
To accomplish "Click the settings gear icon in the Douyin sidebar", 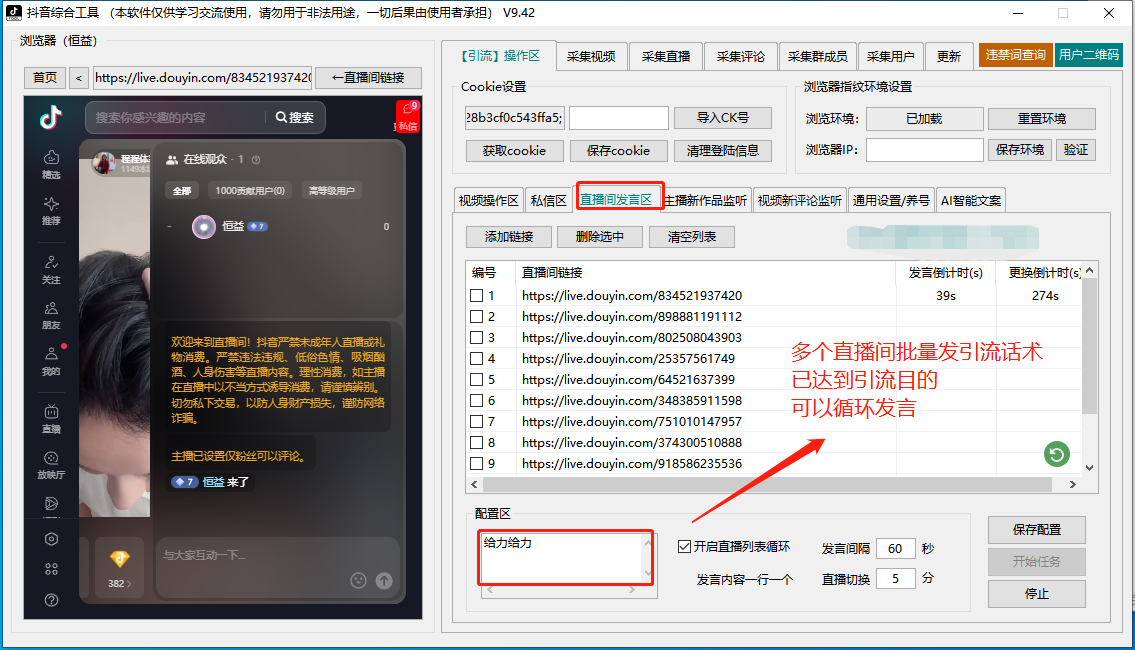I will click(51, 538).
